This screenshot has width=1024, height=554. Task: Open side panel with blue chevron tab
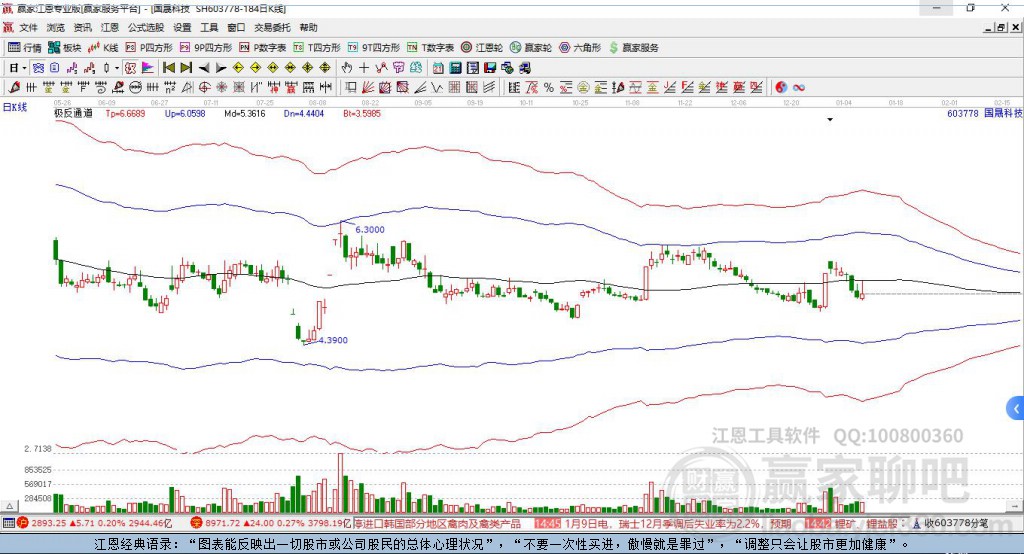coord(1016,409)
